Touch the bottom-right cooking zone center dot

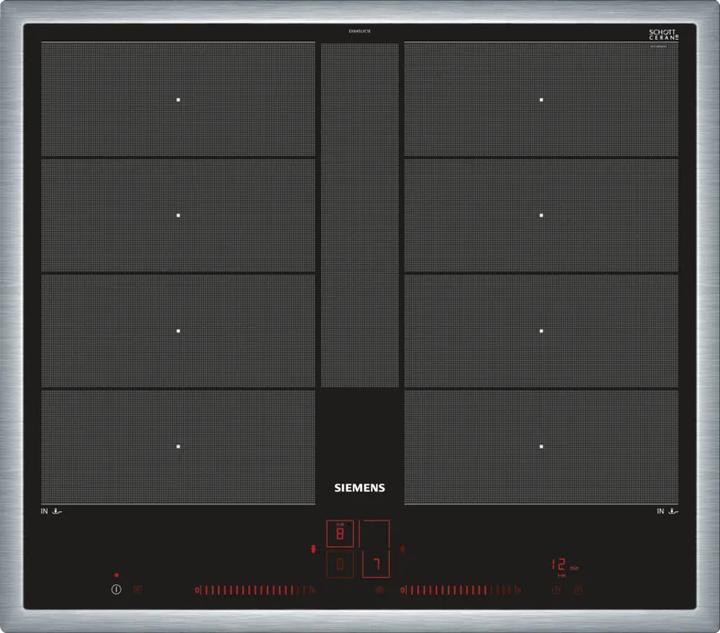tap(541, 446)
